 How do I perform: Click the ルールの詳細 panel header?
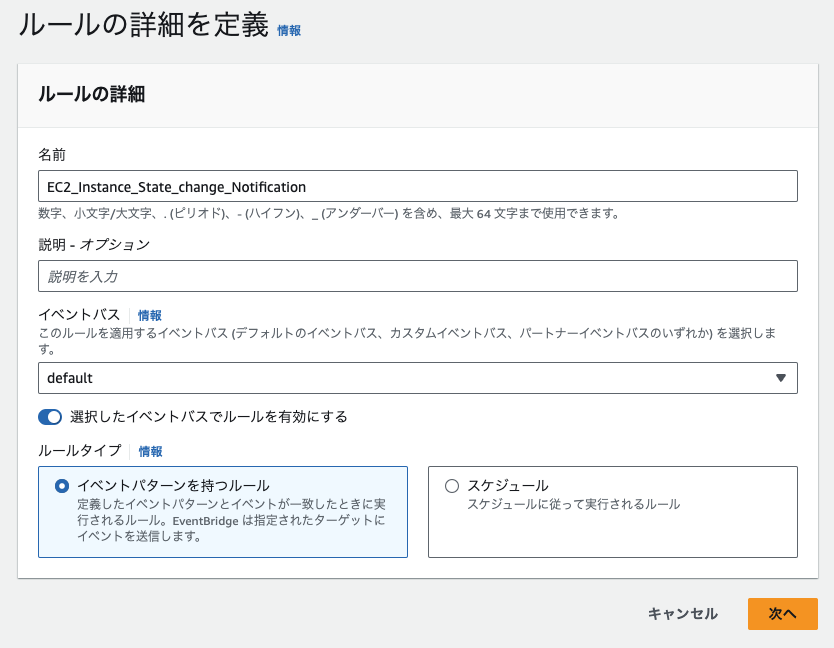click(418, 95)
